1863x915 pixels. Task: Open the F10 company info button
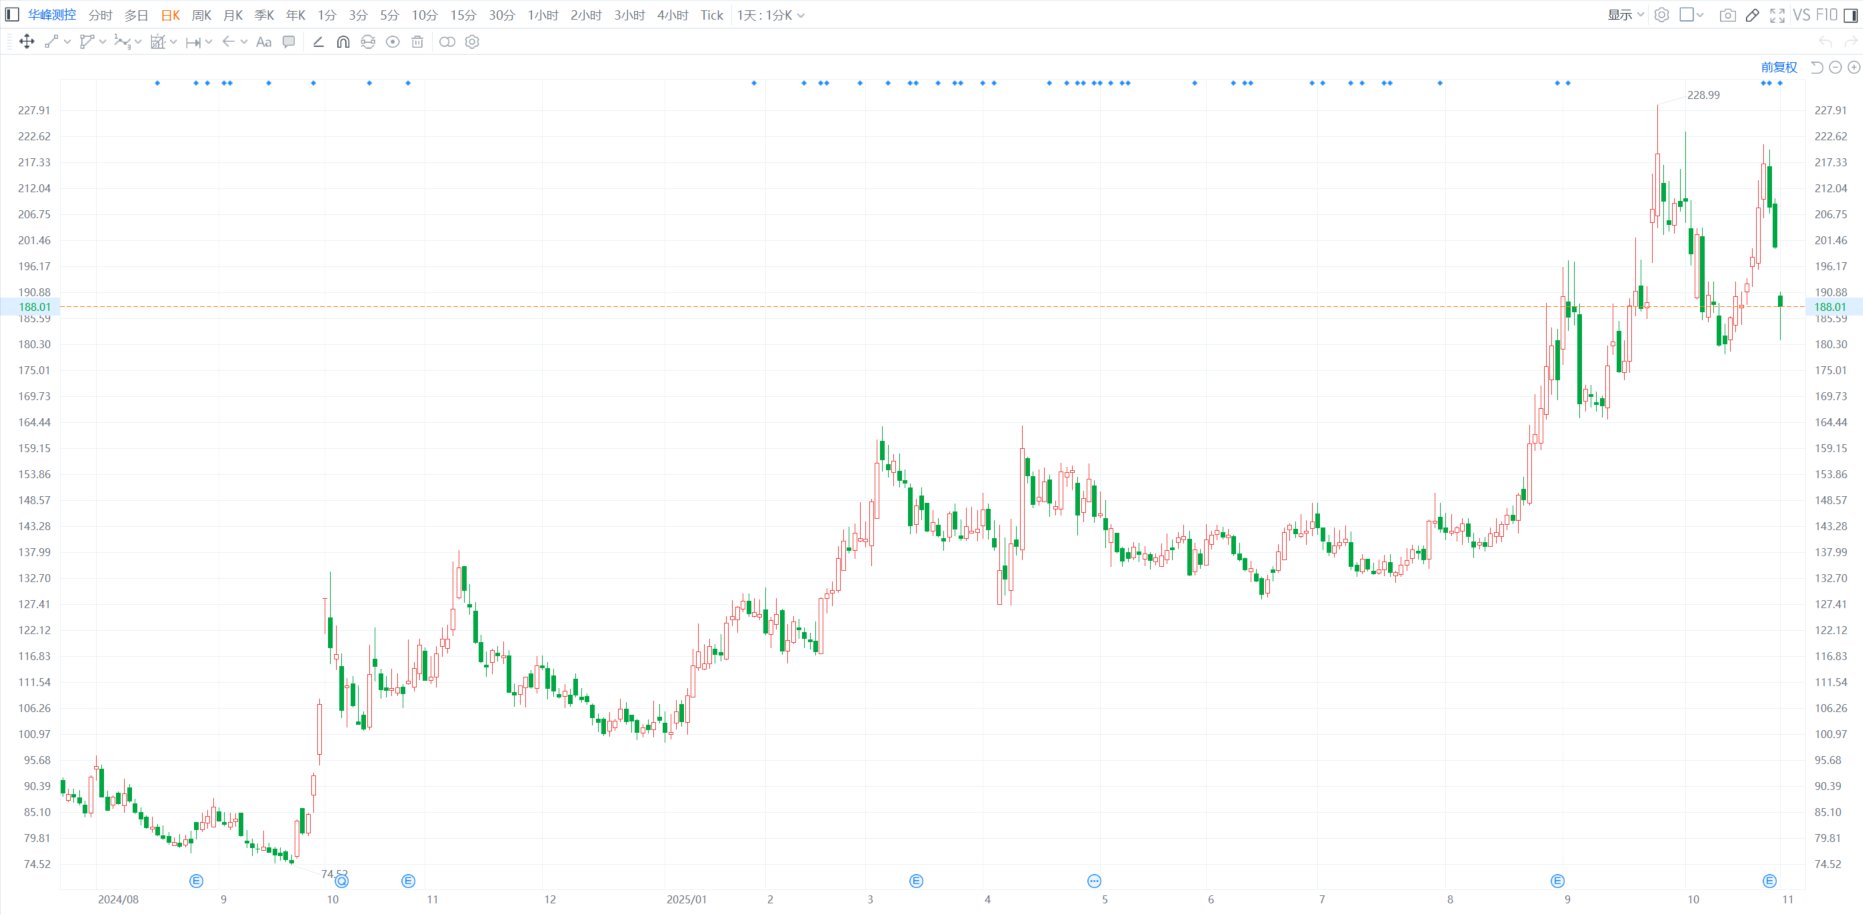(x=1827, y=15)
